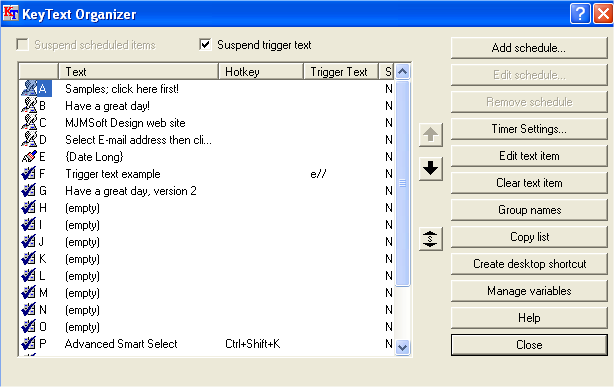Click the checkmark icon for row F
Screen dimensions: 614x387
29,174
